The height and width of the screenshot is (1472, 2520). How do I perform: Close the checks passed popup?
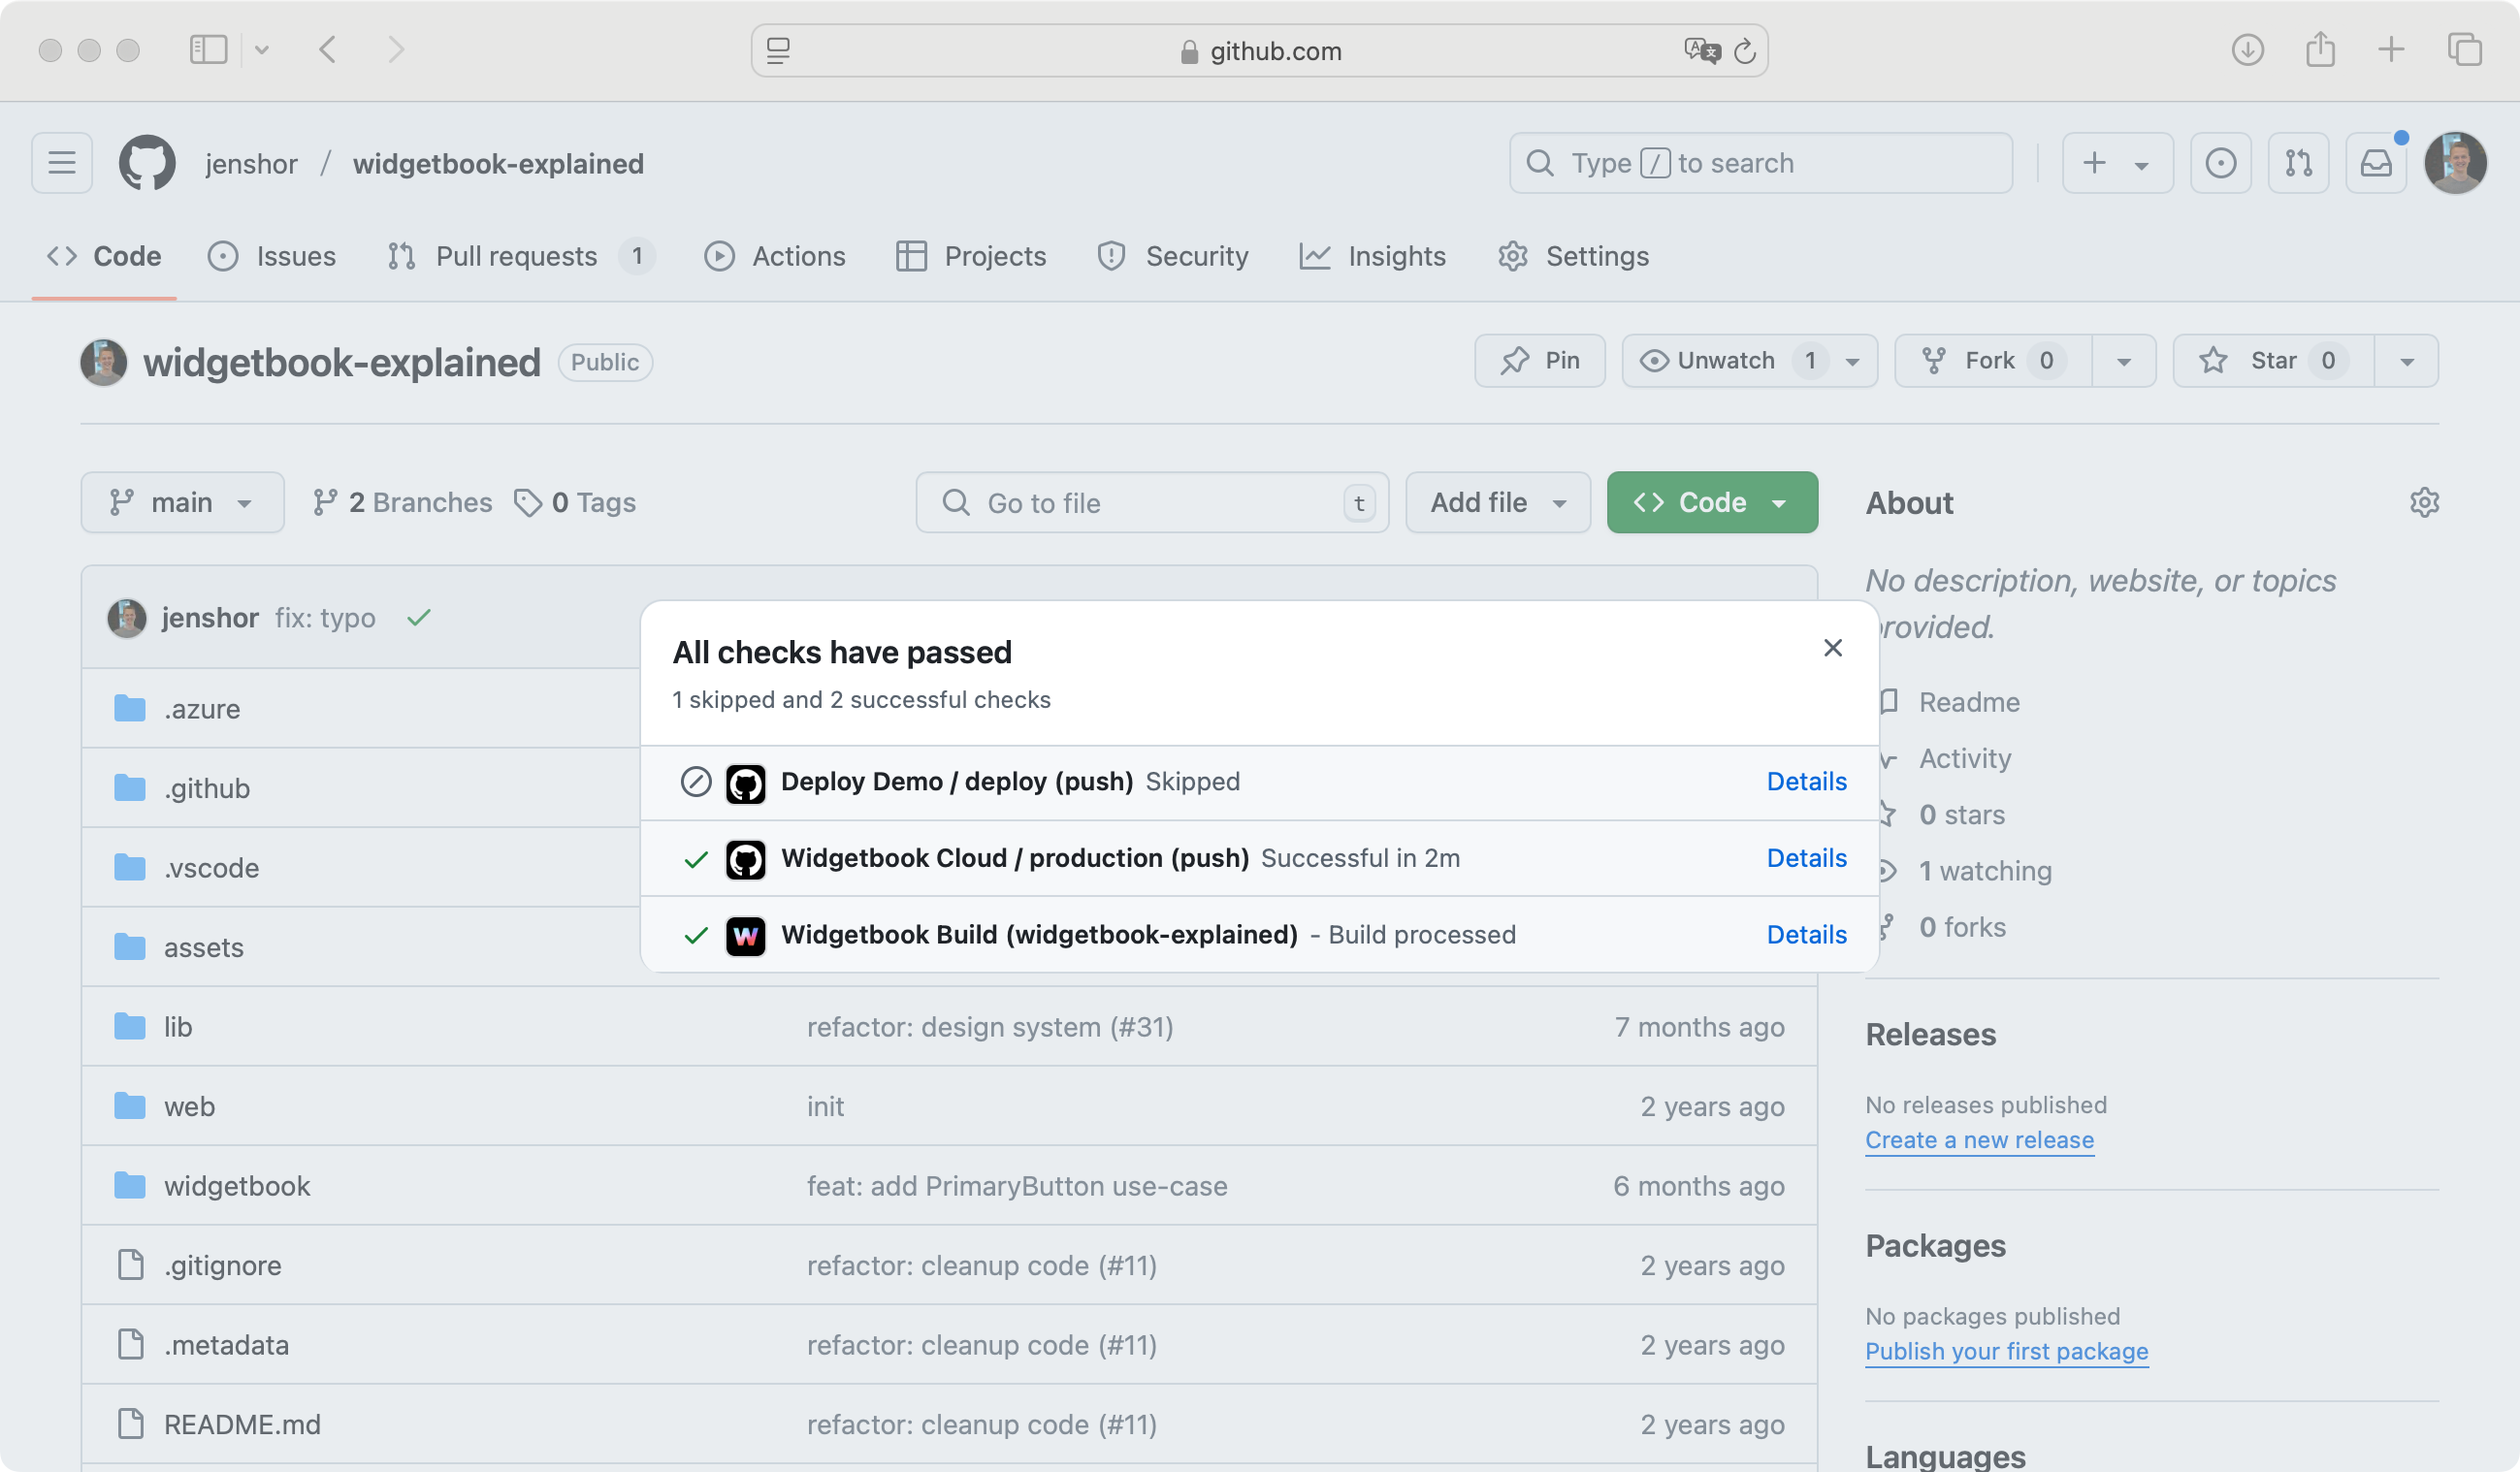click(x=1832, y=648)
